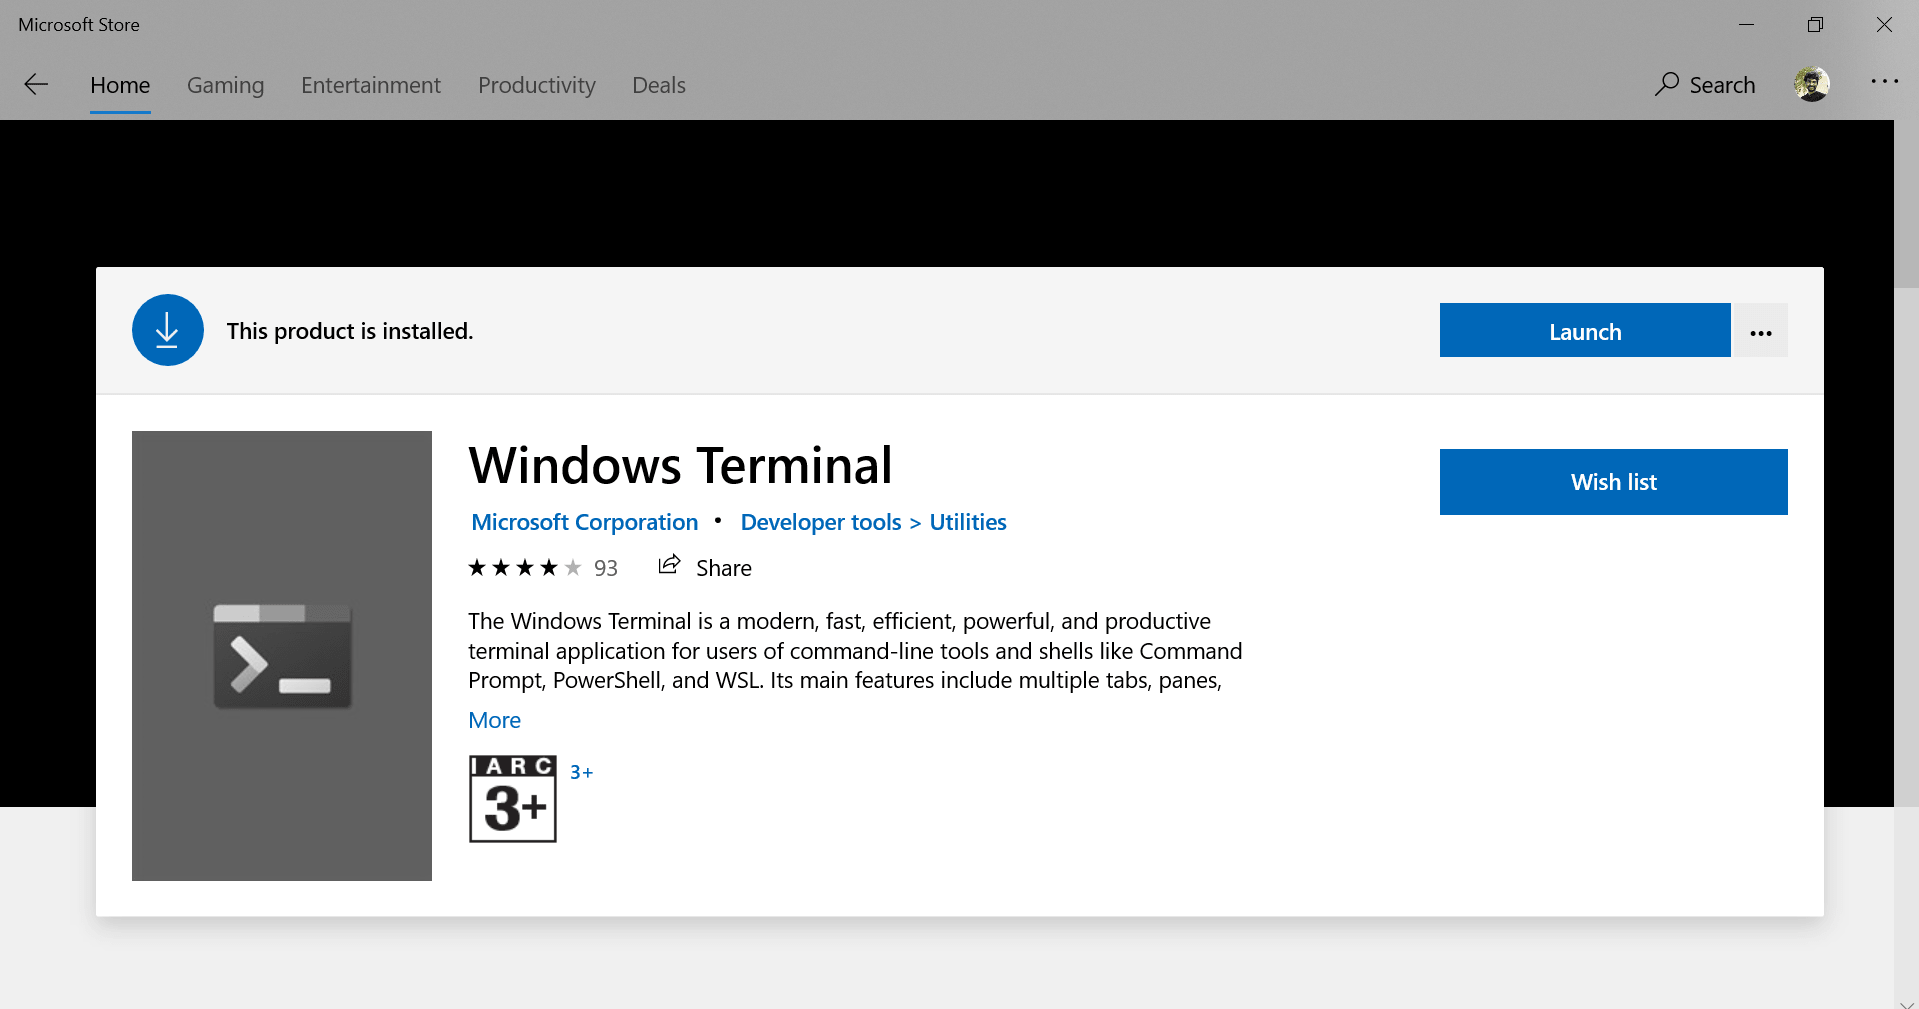
Task: Restore down the Microsoft Store window
Action: click(1815, 24)
